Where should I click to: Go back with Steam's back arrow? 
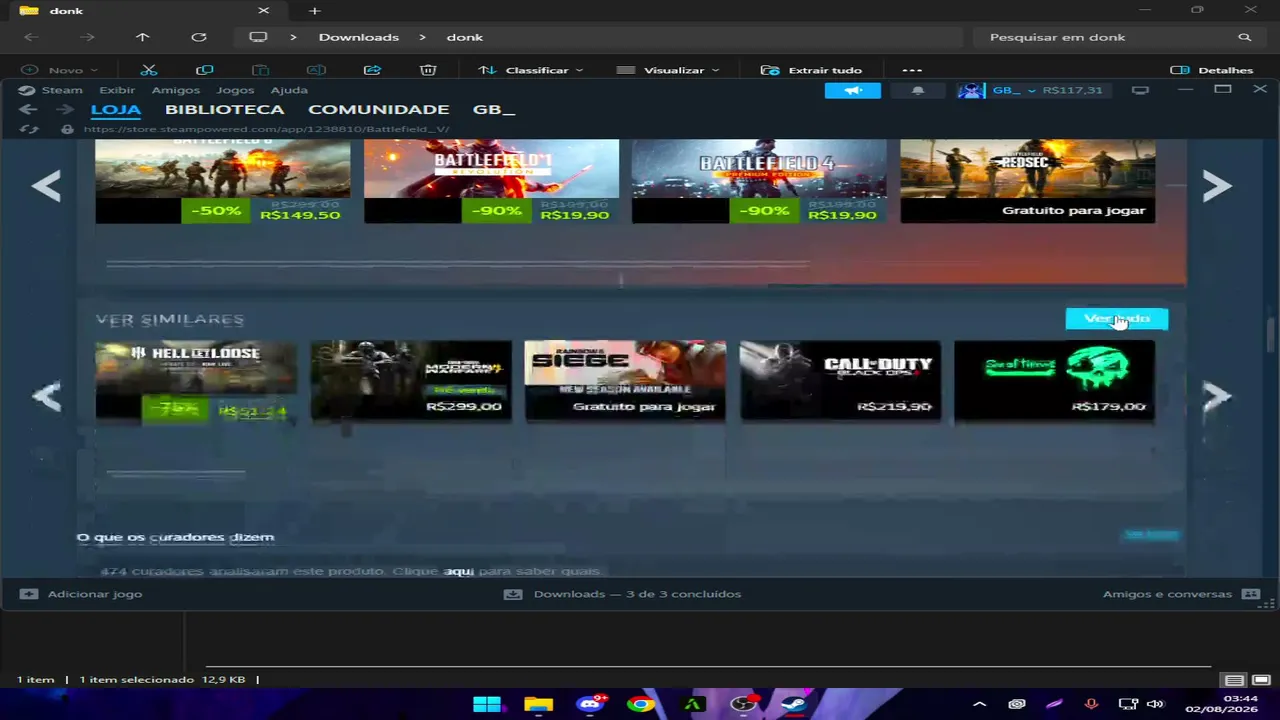pyautogui.click(x=28, y=109)
